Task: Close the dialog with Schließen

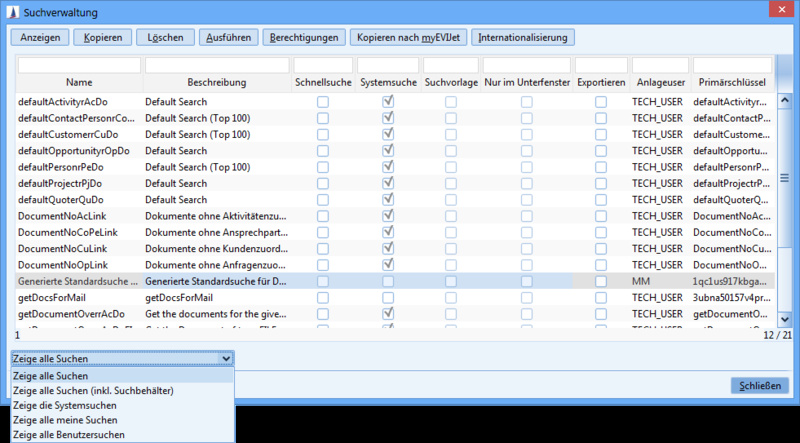Action: pos(760,386)
